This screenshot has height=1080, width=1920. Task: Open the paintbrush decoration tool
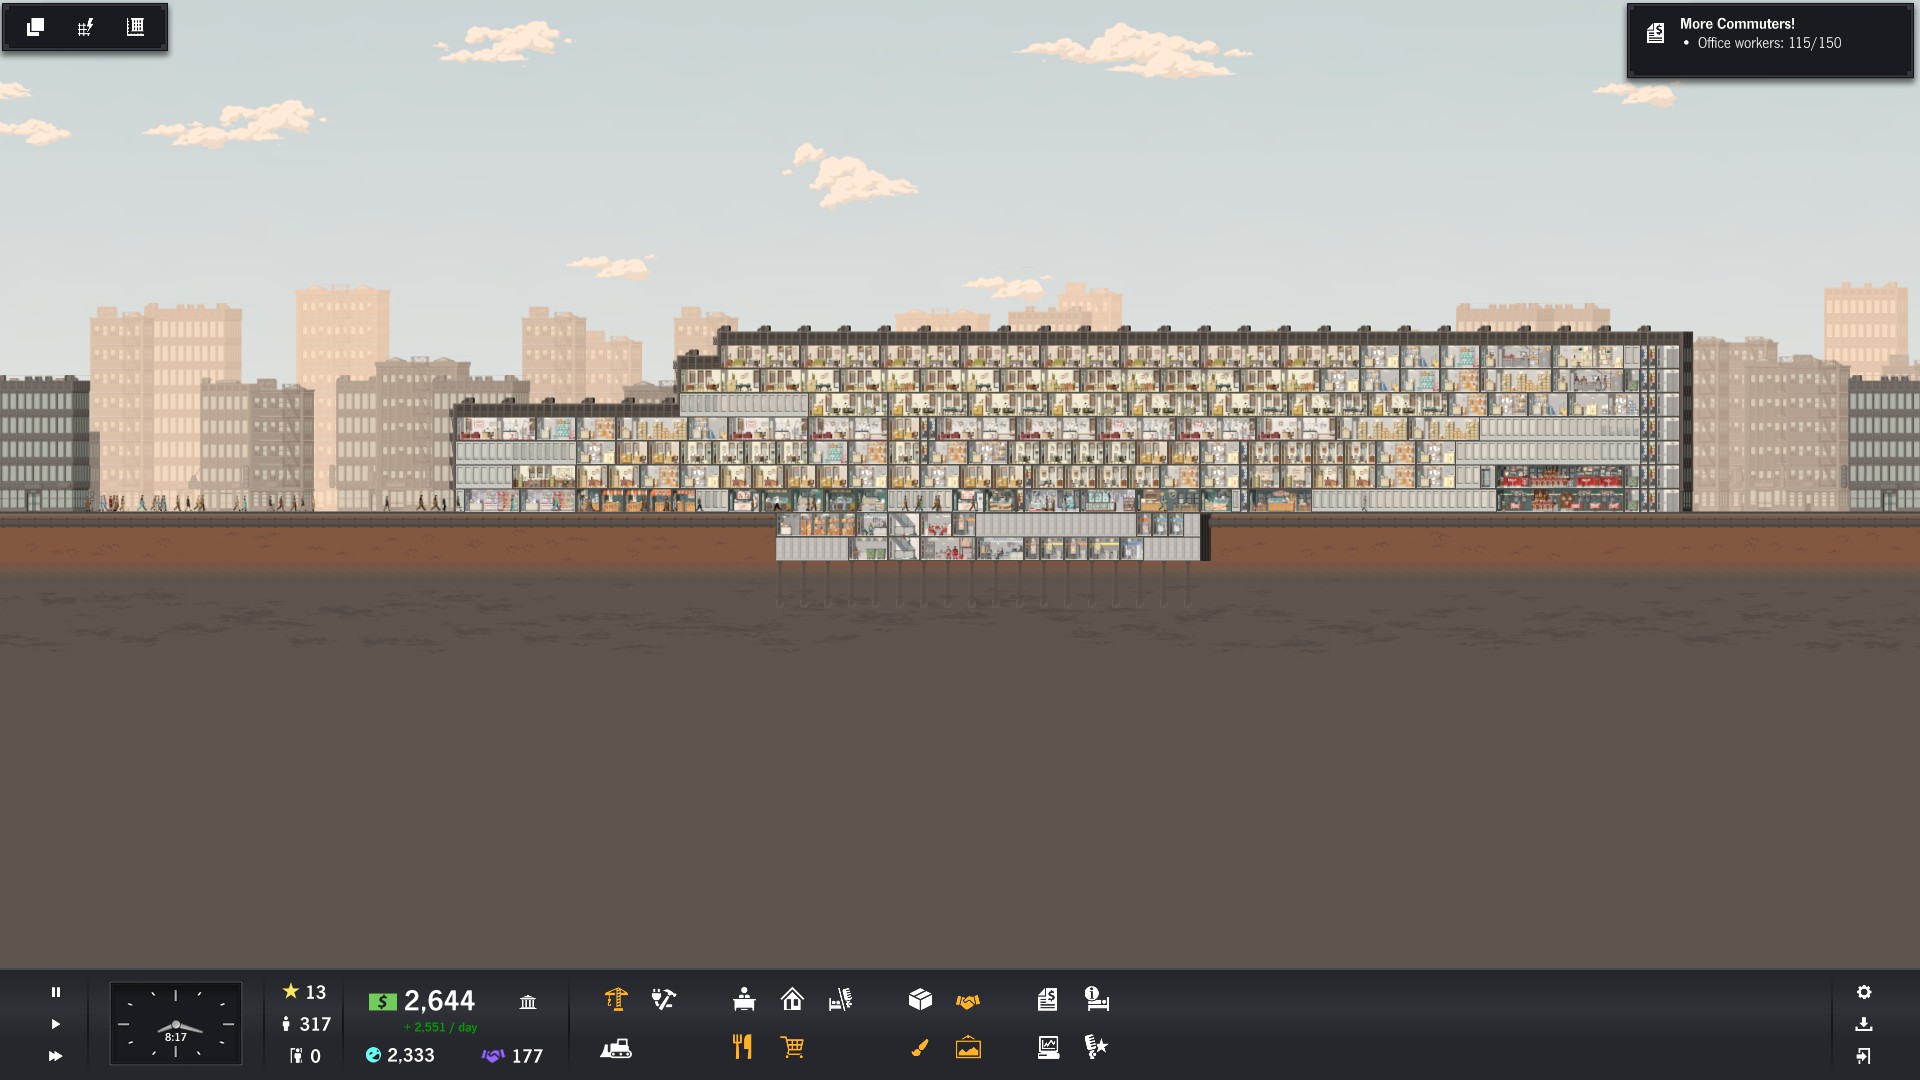pos(920,1047)
